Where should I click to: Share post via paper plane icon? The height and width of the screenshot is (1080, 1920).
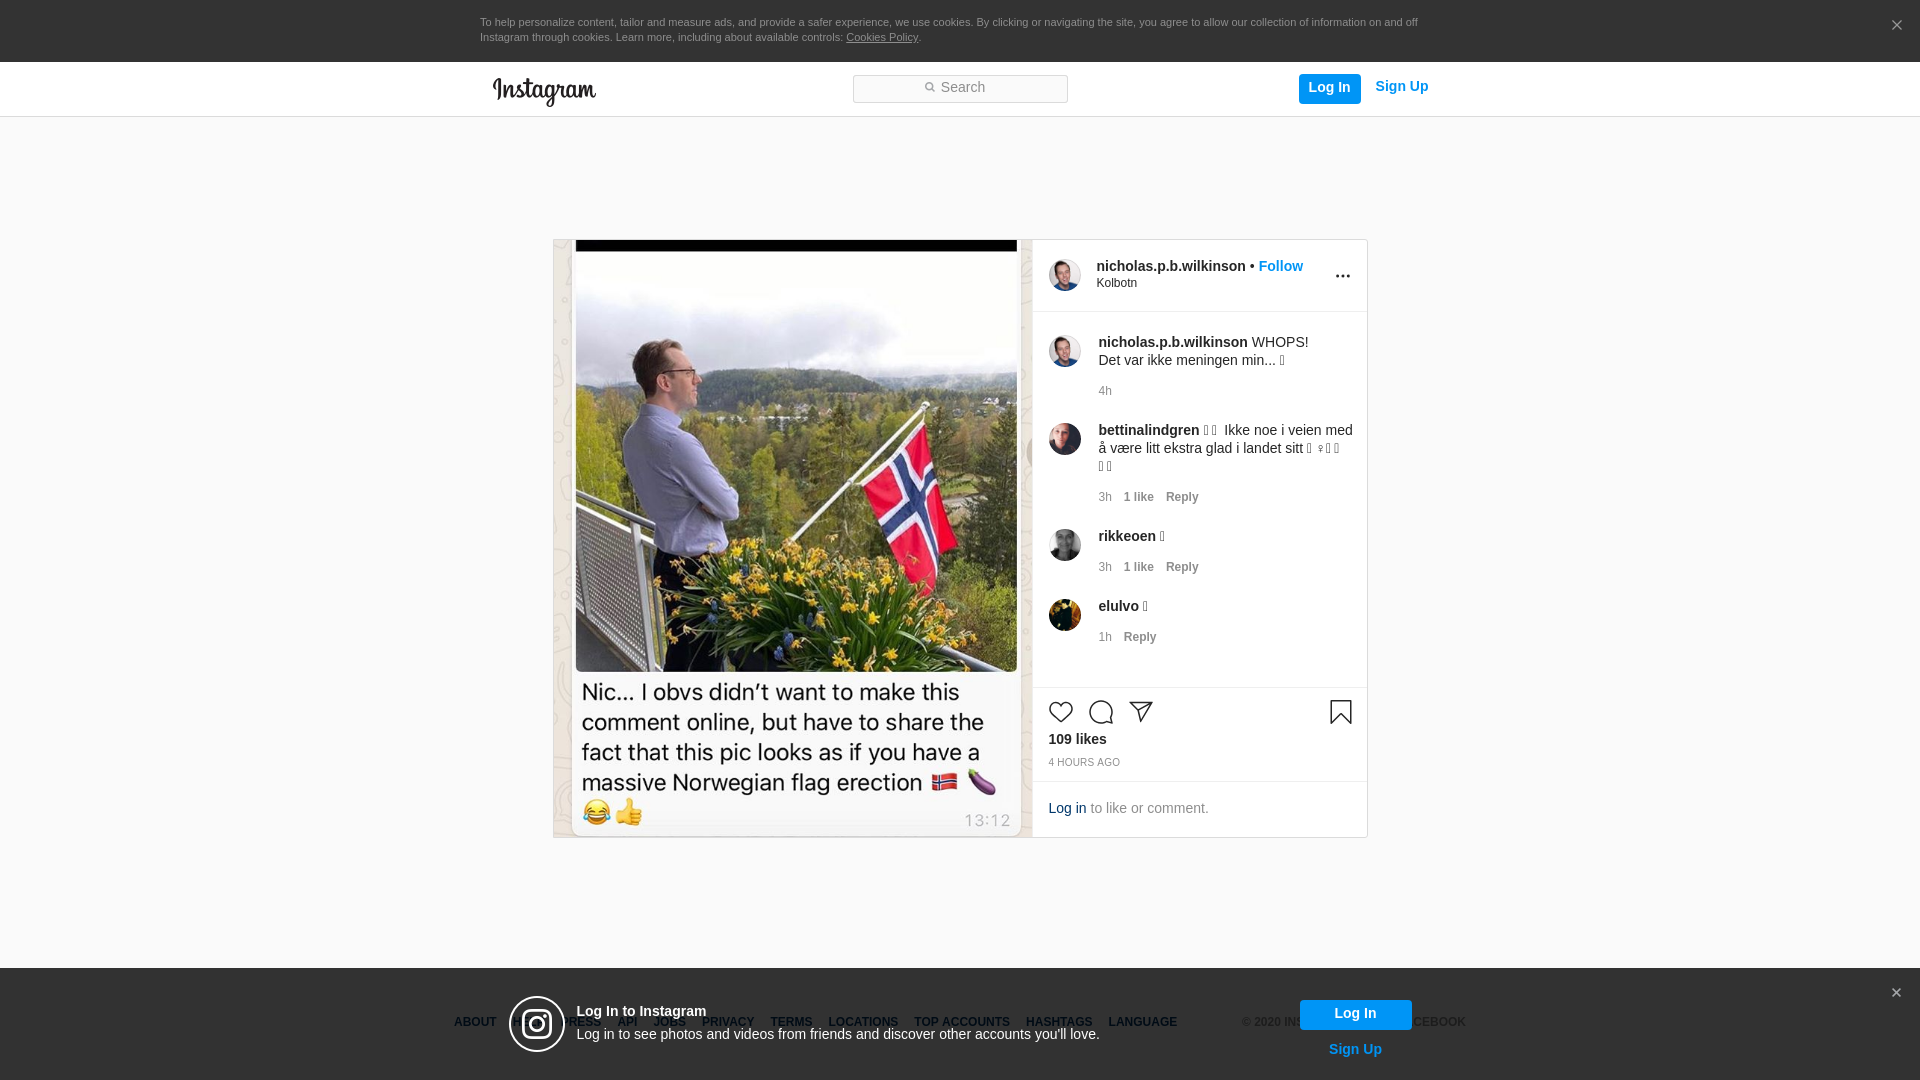1141,712
